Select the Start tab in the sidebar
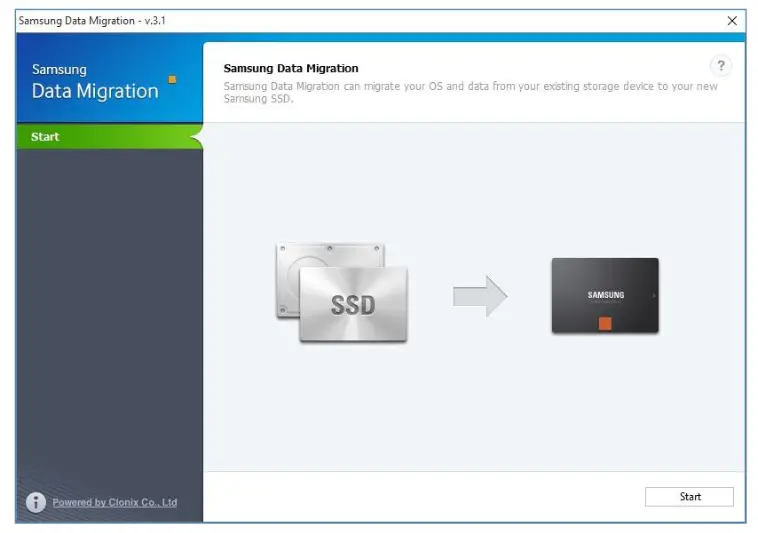Image resolution: width=758 pixels, height=533 pixels. pos(110,137)
